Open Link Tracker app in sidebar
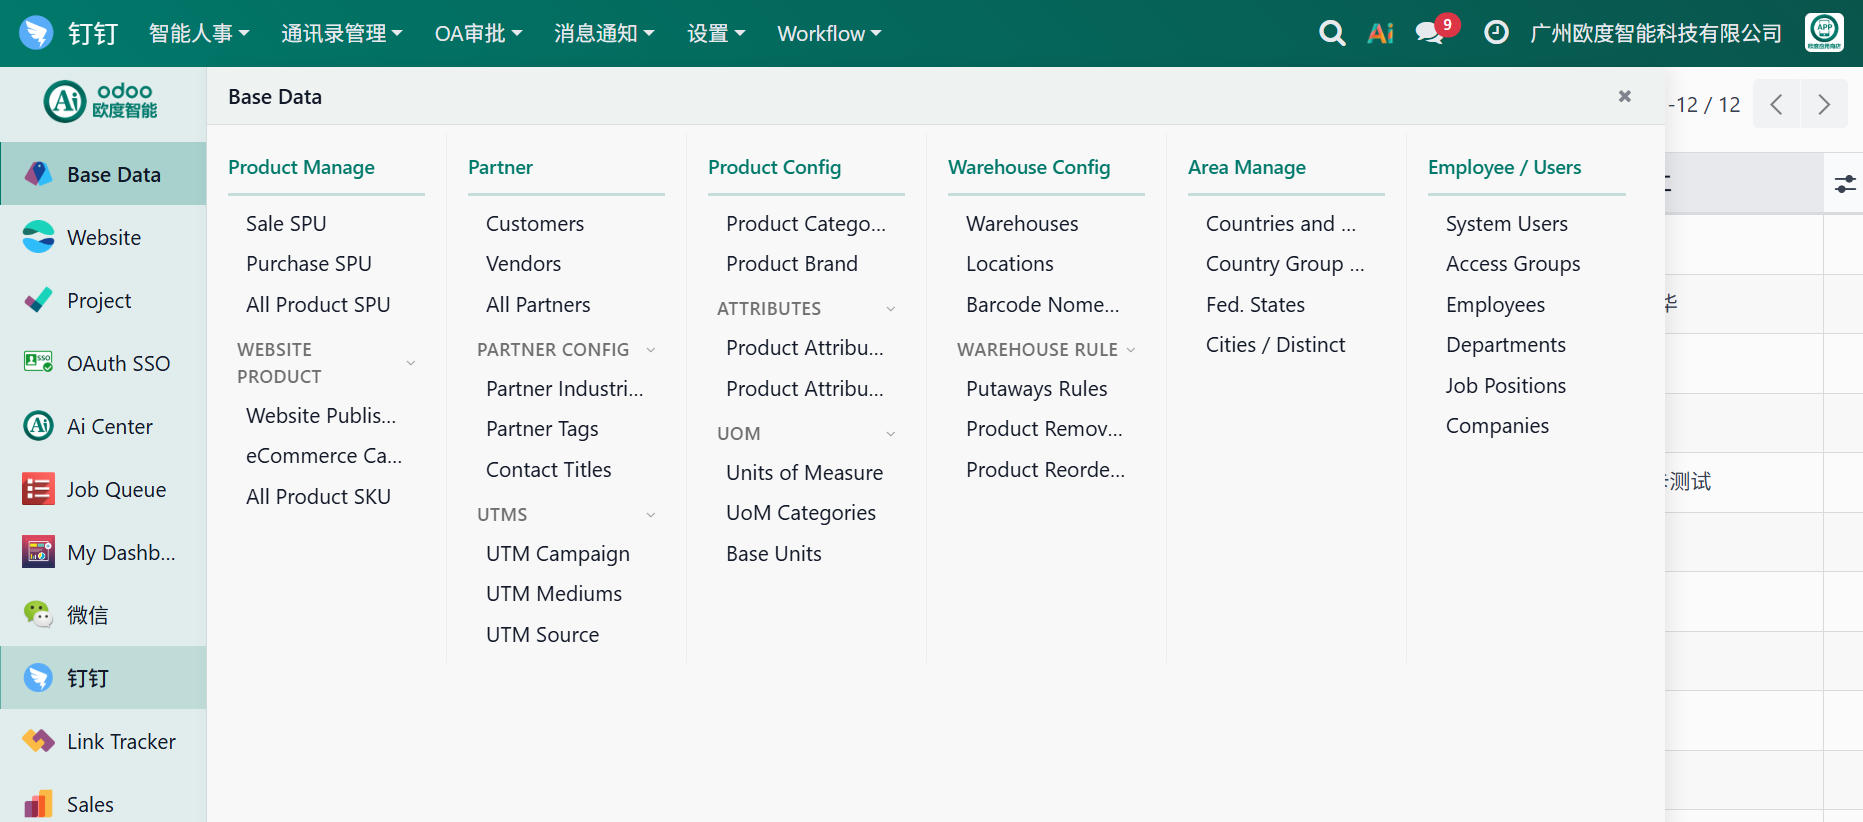1863x822 pixels. [103, 741]
